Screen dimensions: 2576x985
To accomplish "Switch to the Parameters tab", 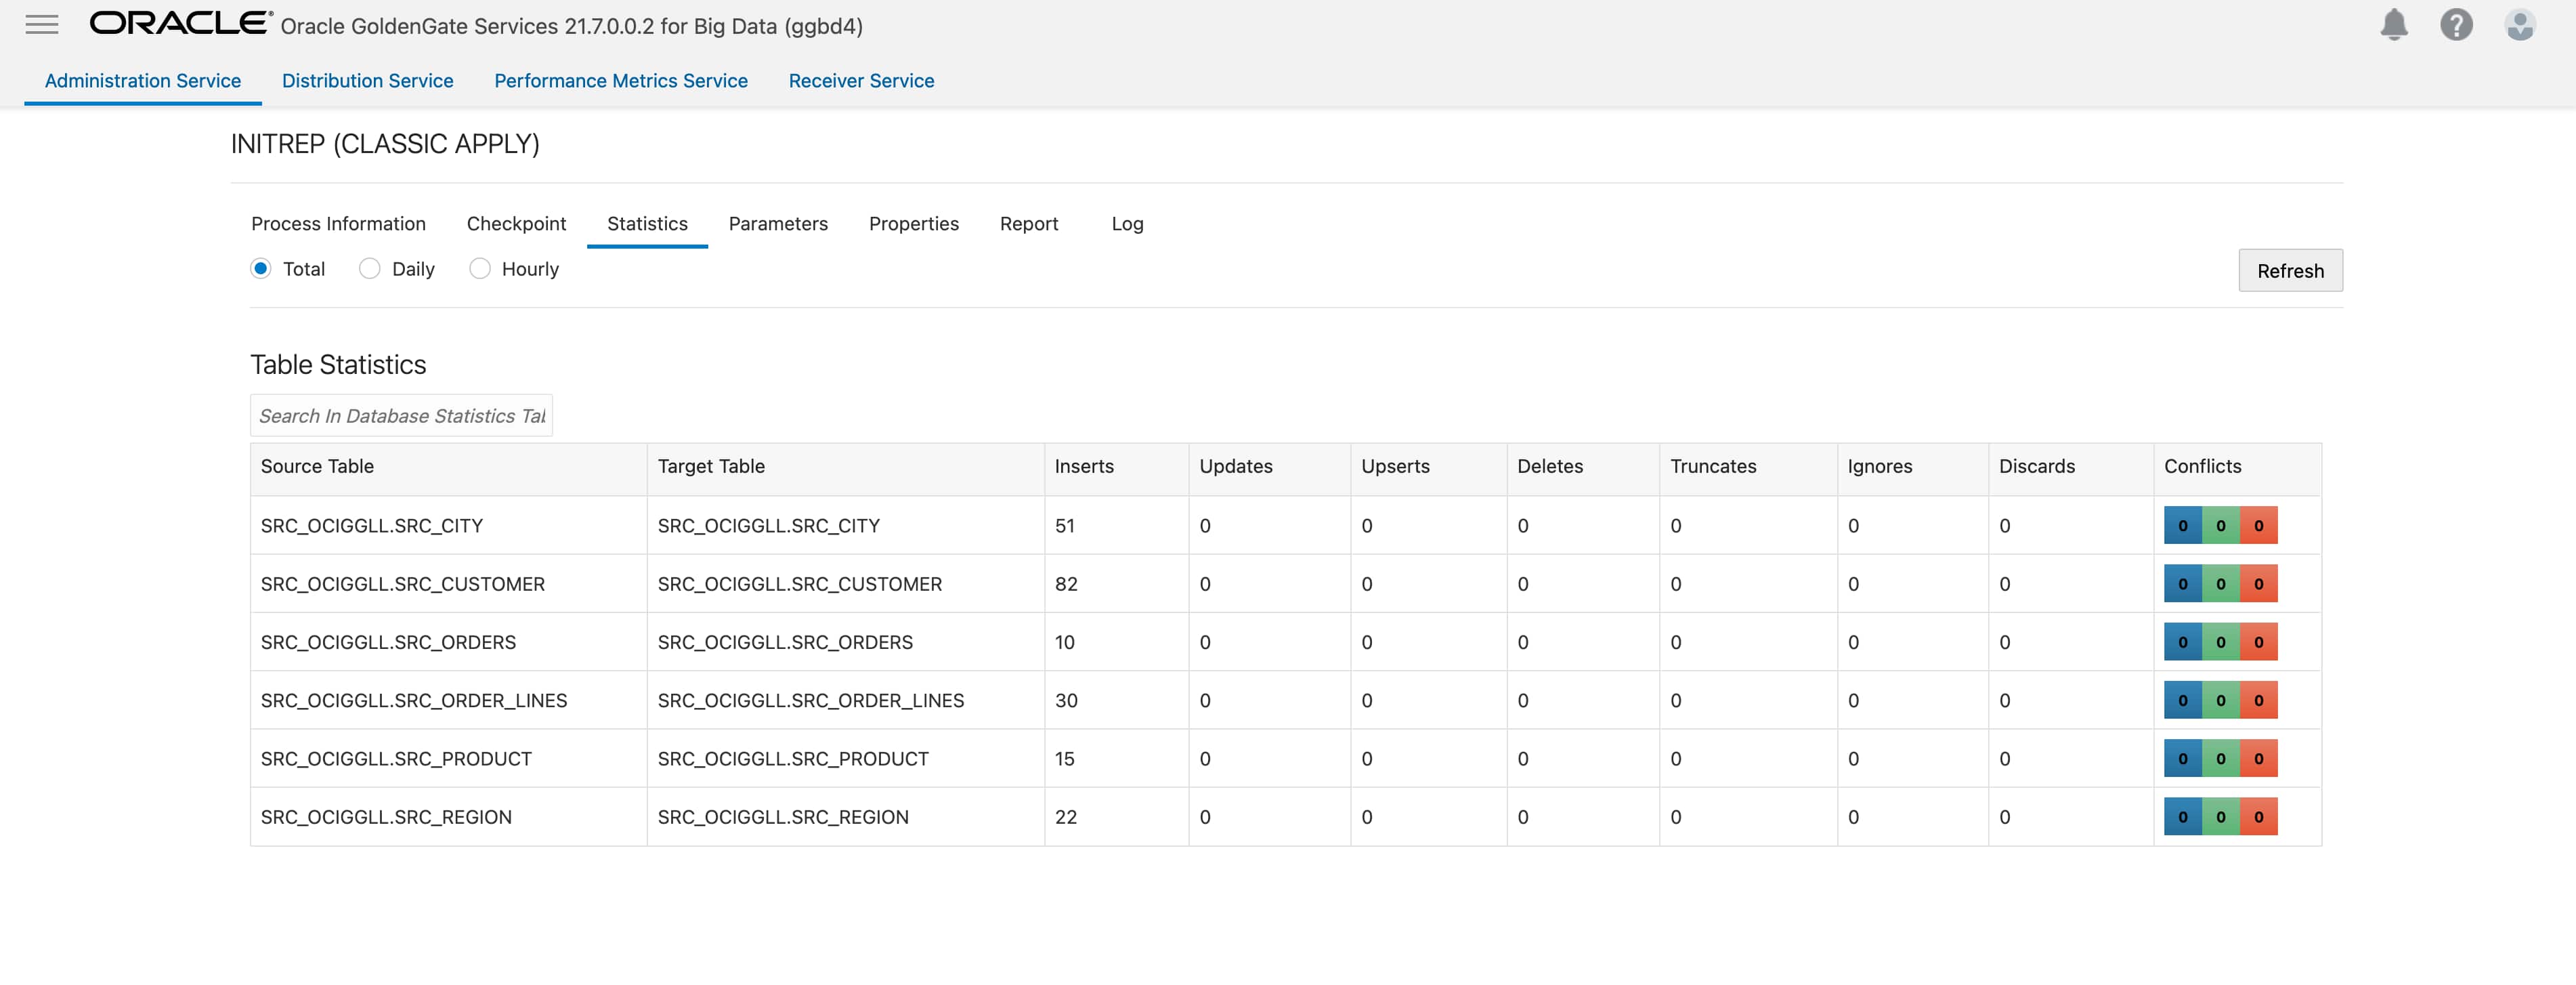I will tap(778, 224).
